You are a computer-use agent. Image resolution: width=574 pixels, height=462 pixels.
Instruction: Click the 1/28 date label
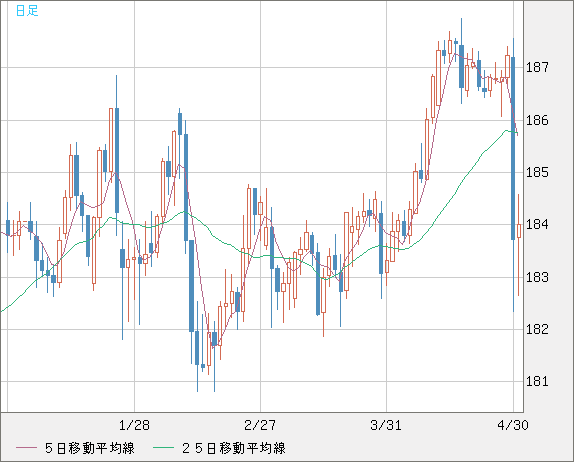tap(134, 425)
